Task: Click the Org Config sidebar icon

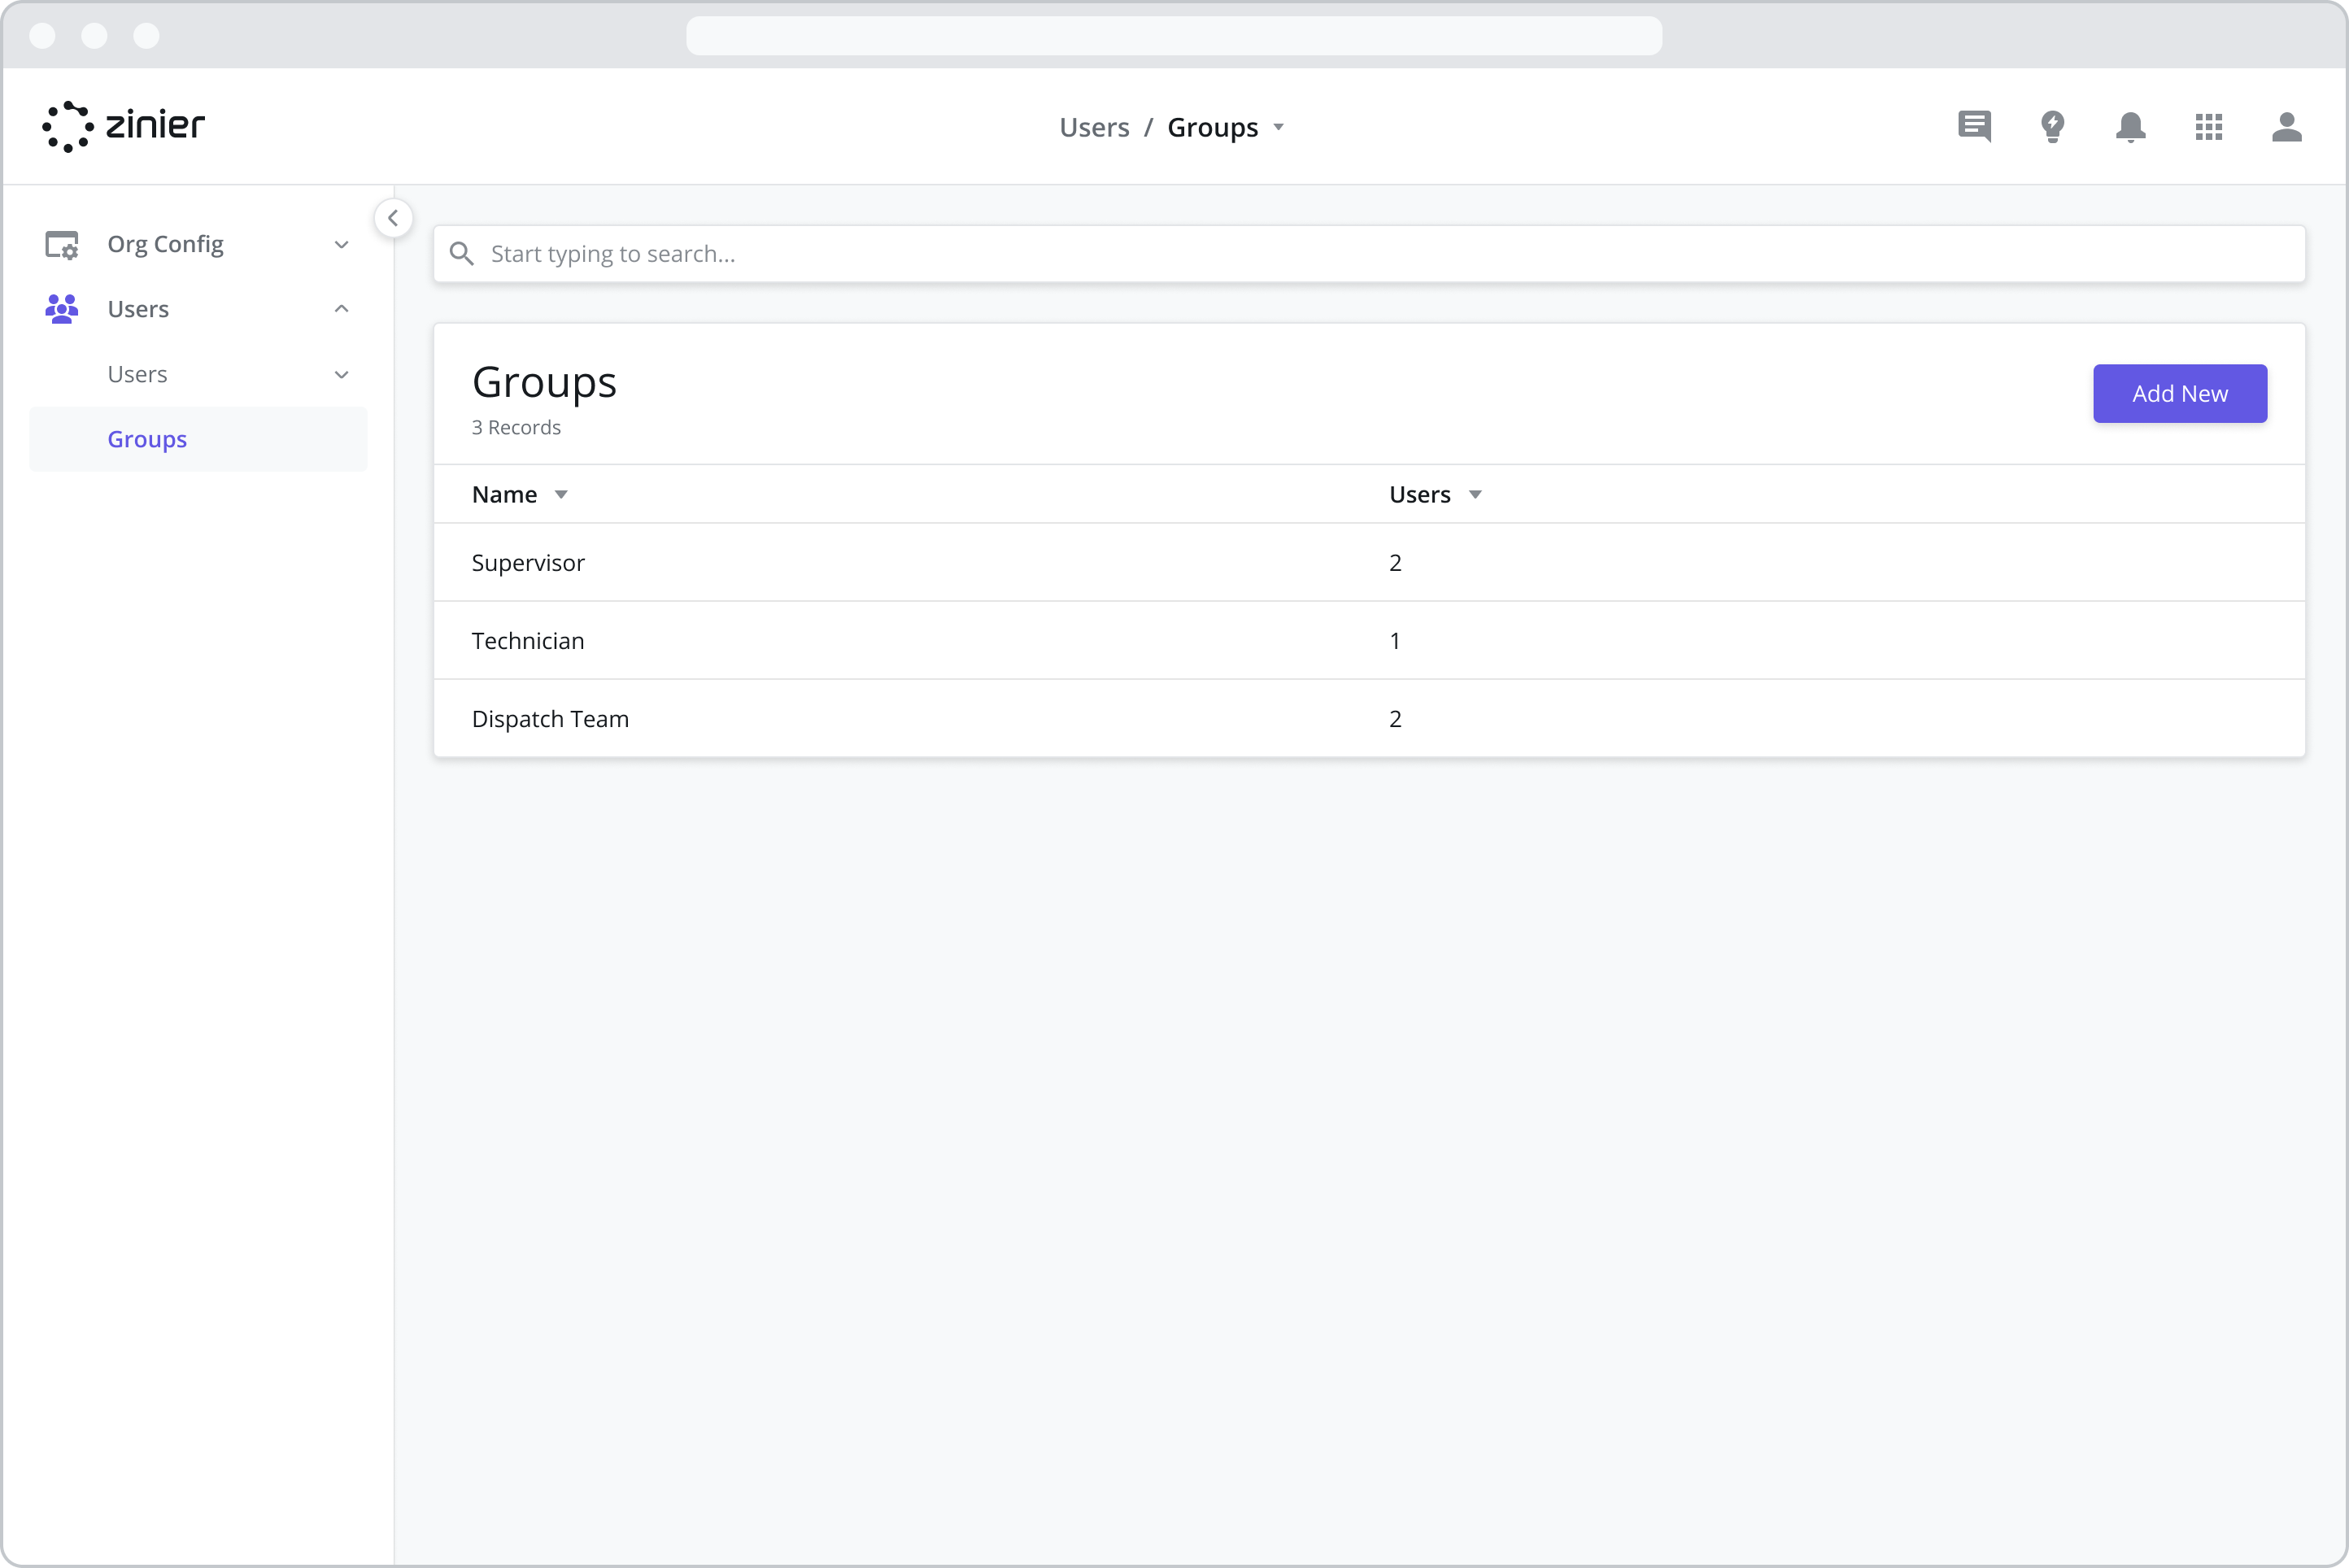Action: tap(62, 244)
